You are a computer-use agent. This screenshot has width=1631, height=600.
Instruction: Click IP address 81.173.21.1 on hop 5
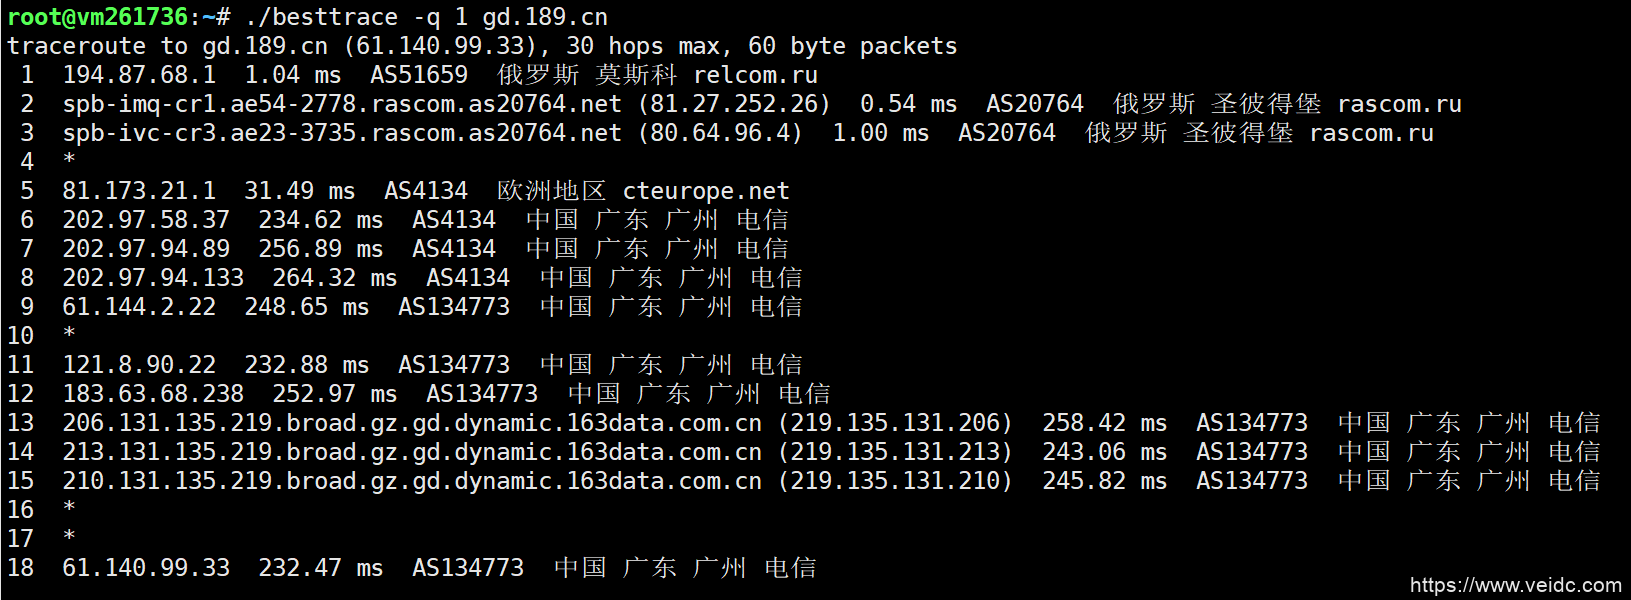139,191
